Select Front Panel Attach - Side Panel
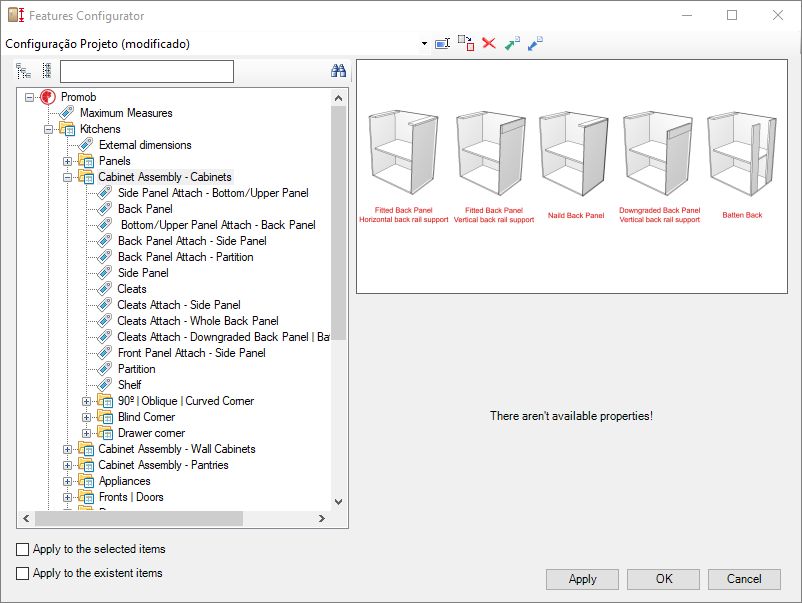This screenshot has height=603, width=802. (192, 353)
